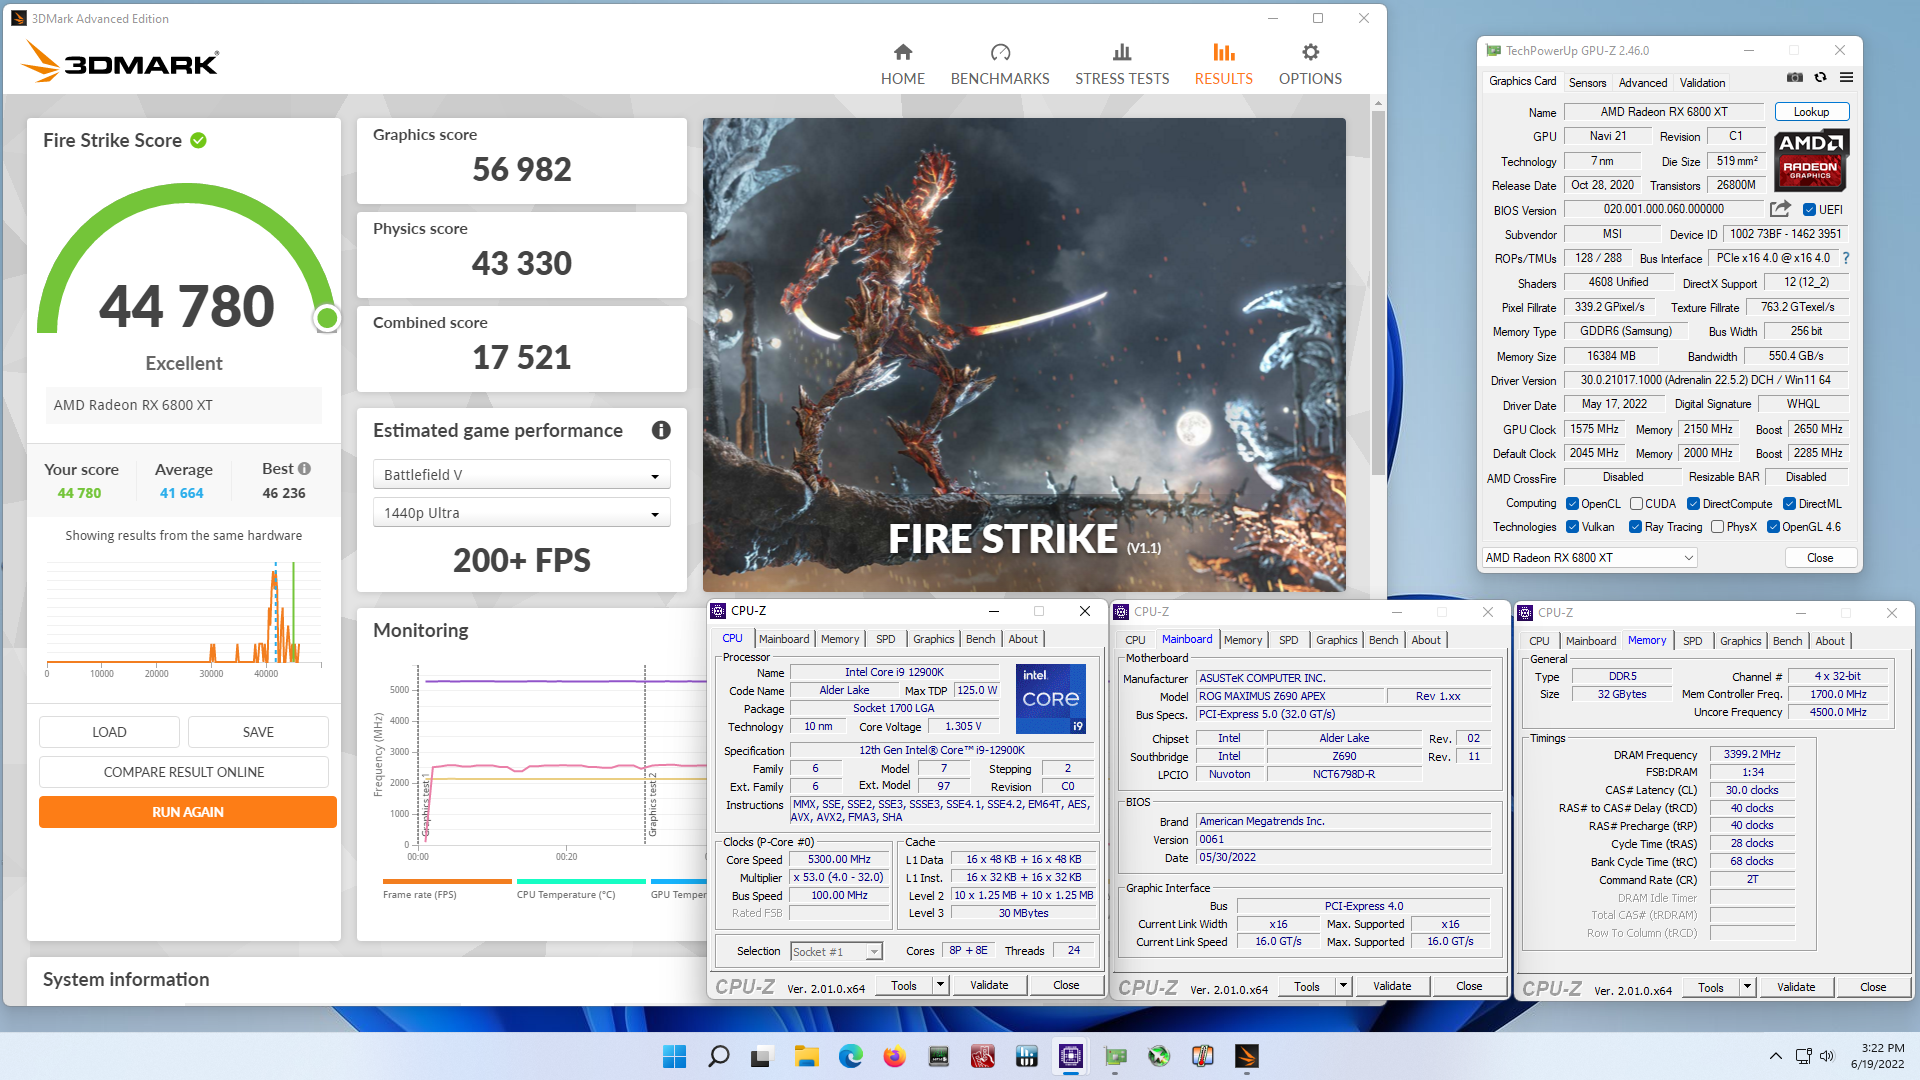Image resolution: width=1920 pixels, height=1080 pixels.
Task: Click the volume icon in system tray
Action: click(x=1827, y=1056)
